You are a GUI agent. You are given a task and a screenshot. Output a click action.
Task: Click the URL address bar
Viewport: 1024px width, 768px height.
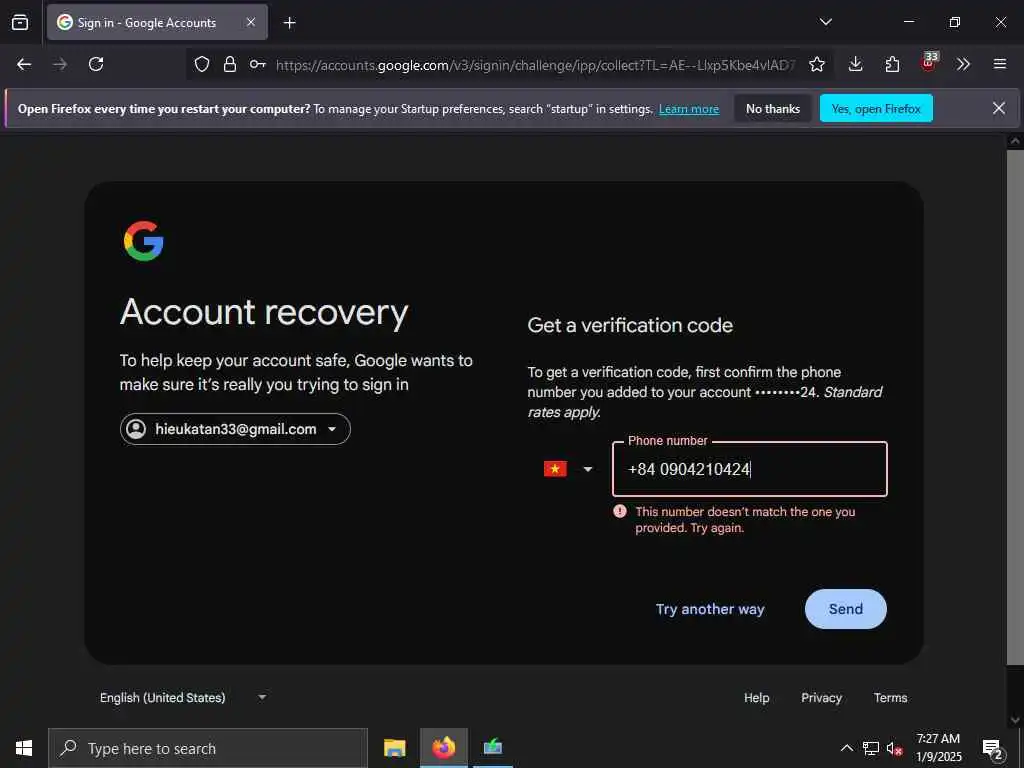[536, 65]
